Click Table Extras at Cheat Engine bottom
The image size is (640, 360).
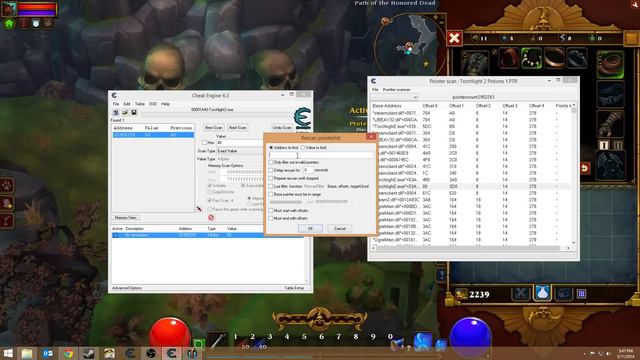pyautogui.click(x=294, y=288)
